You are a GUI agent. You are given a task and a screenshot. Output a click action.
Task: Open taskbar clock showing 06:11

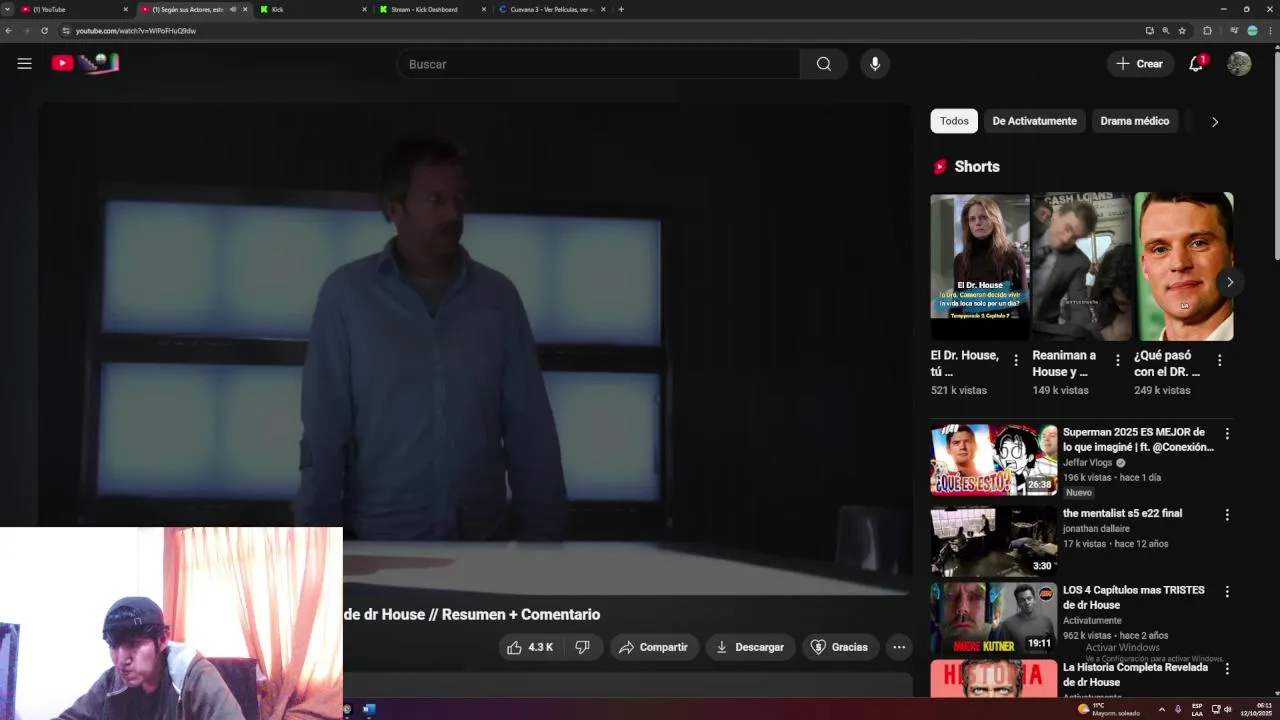coord(1256,709)
